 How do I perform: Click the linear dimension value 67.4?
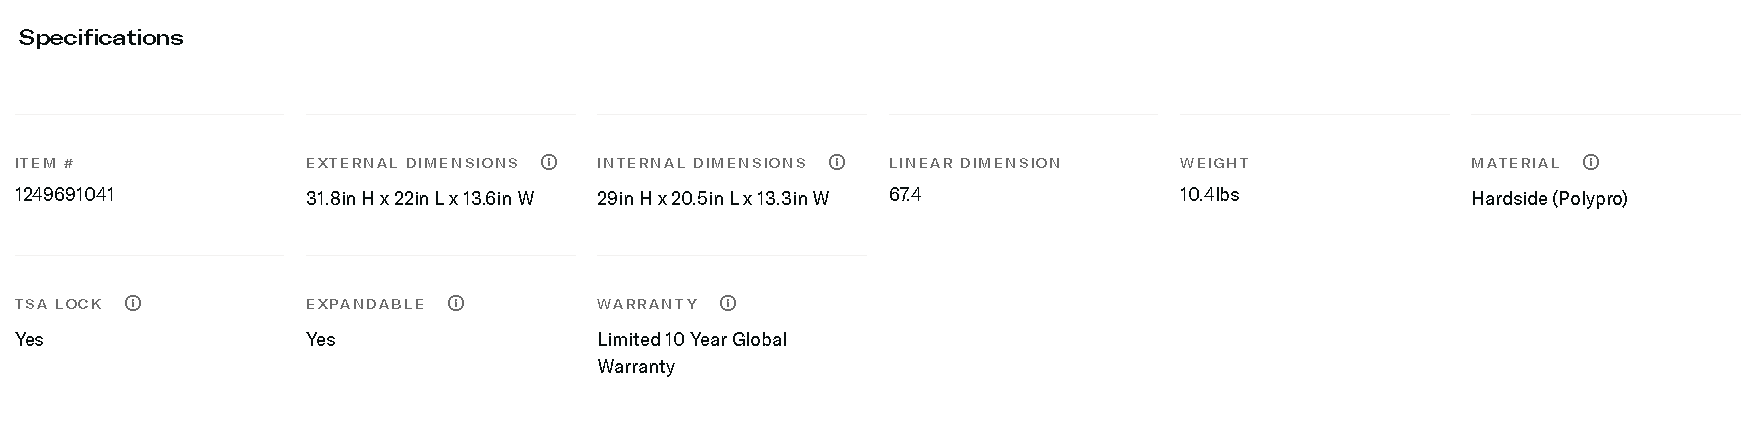click(905, 194)
